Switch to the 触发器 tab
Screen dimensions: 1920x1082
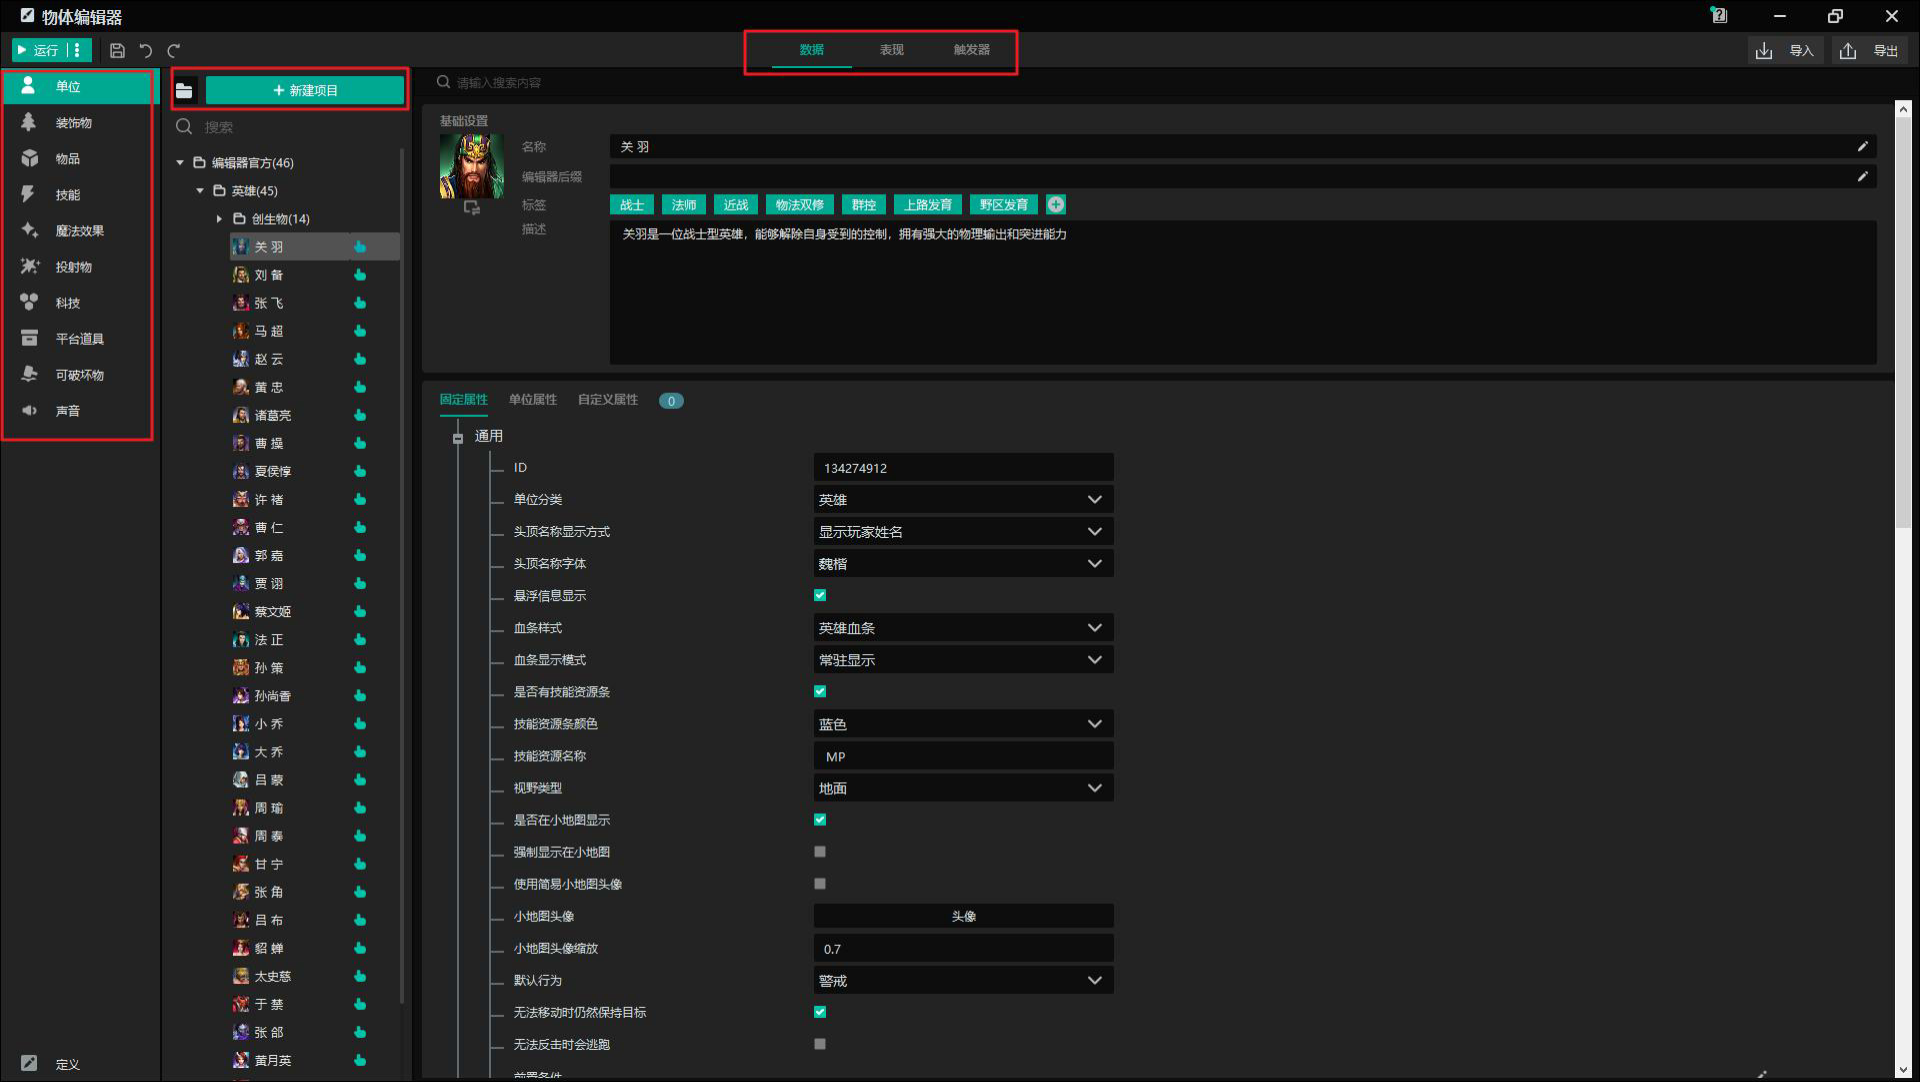tap(971, 50)
